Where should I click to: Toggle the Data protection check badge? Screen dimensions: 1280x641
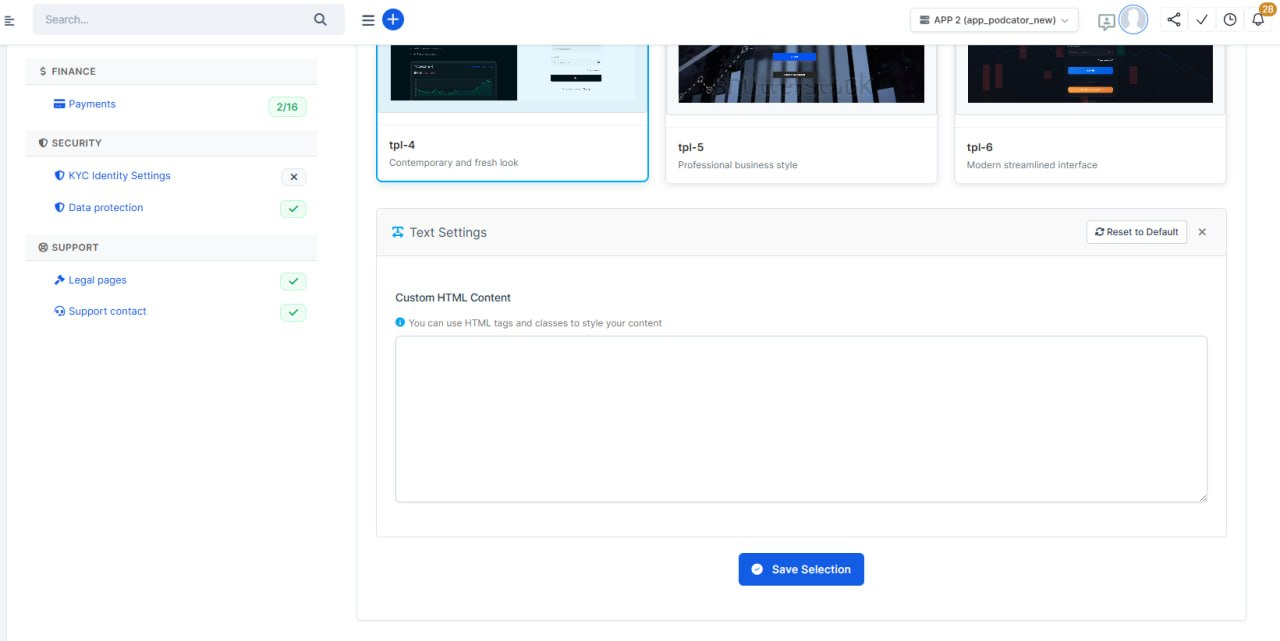click(293, 209)
